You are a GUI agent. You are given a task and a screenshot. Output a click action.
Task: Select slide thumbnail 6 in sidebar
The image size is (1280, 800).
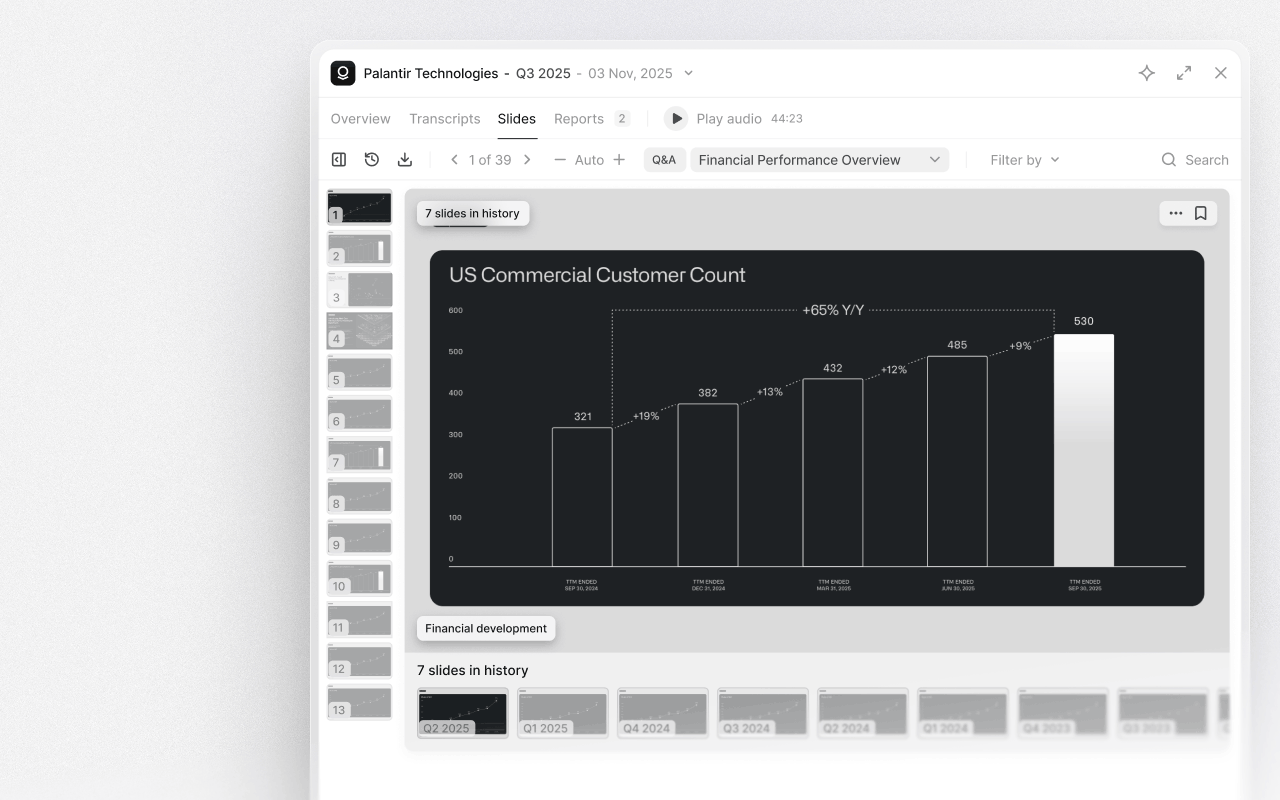(360, 414)
